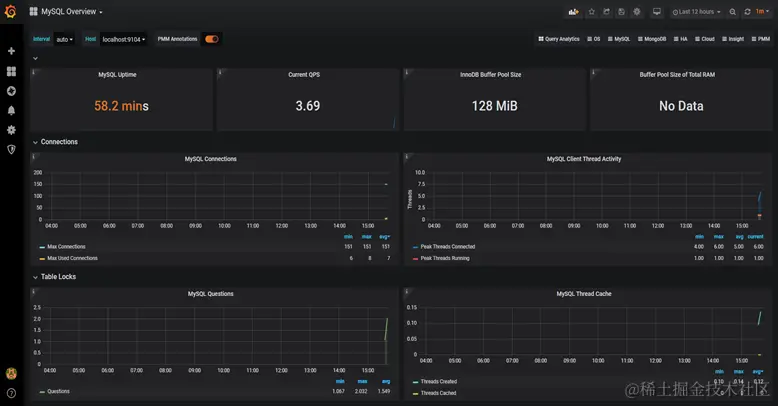778x406 pixels.
Task: Open the Host localhost:9104 dropdown
Action: pyautogui.click(x=124, y=39)
